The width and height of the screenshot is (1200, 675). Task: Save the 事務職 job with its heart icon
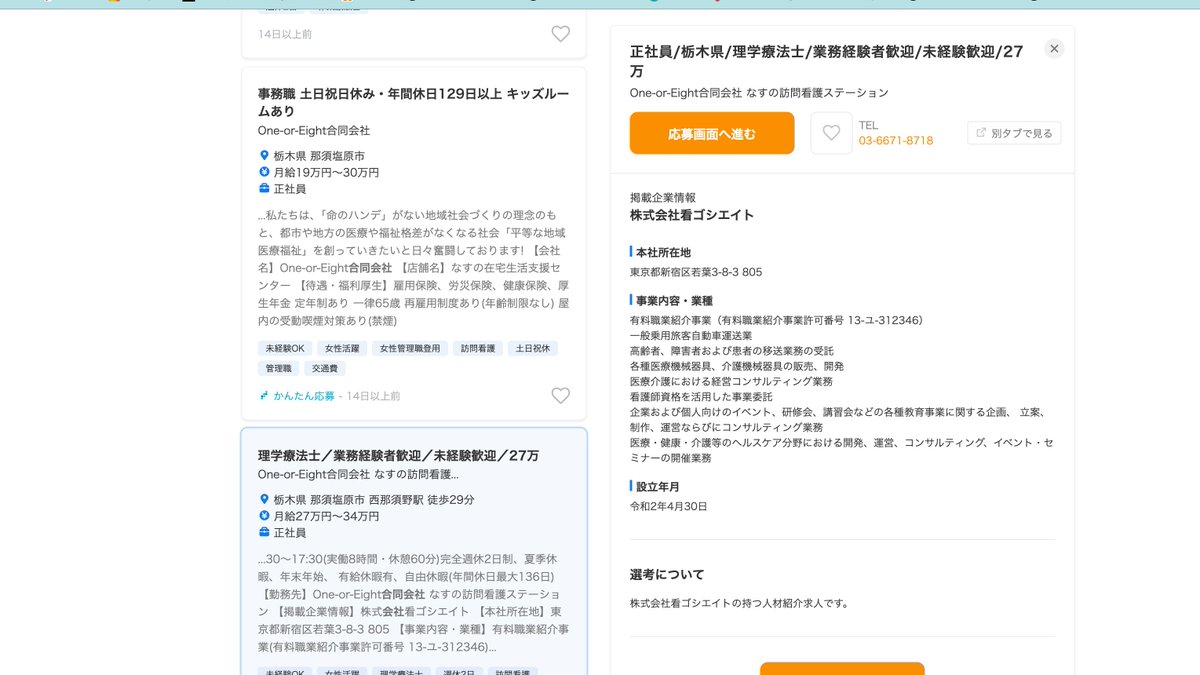[561, 396]
